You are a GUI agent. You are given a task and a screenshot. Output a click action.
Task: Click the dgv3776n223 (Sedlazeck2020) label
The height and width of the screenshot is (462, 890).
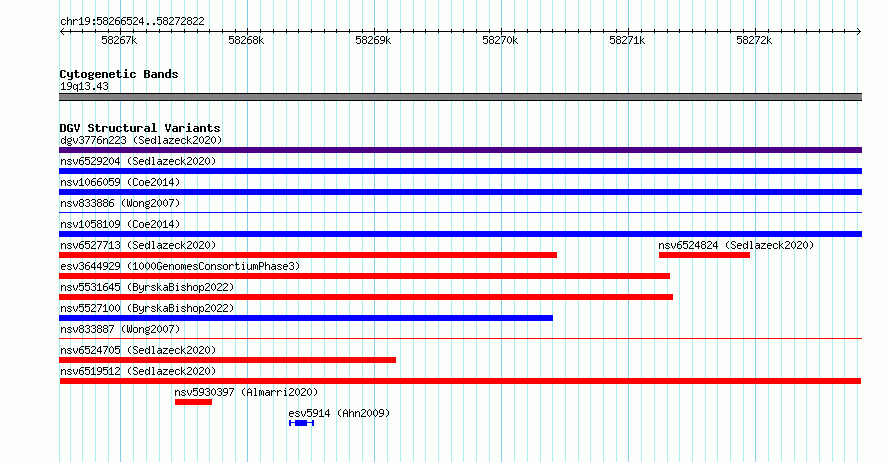click(141, 140)
